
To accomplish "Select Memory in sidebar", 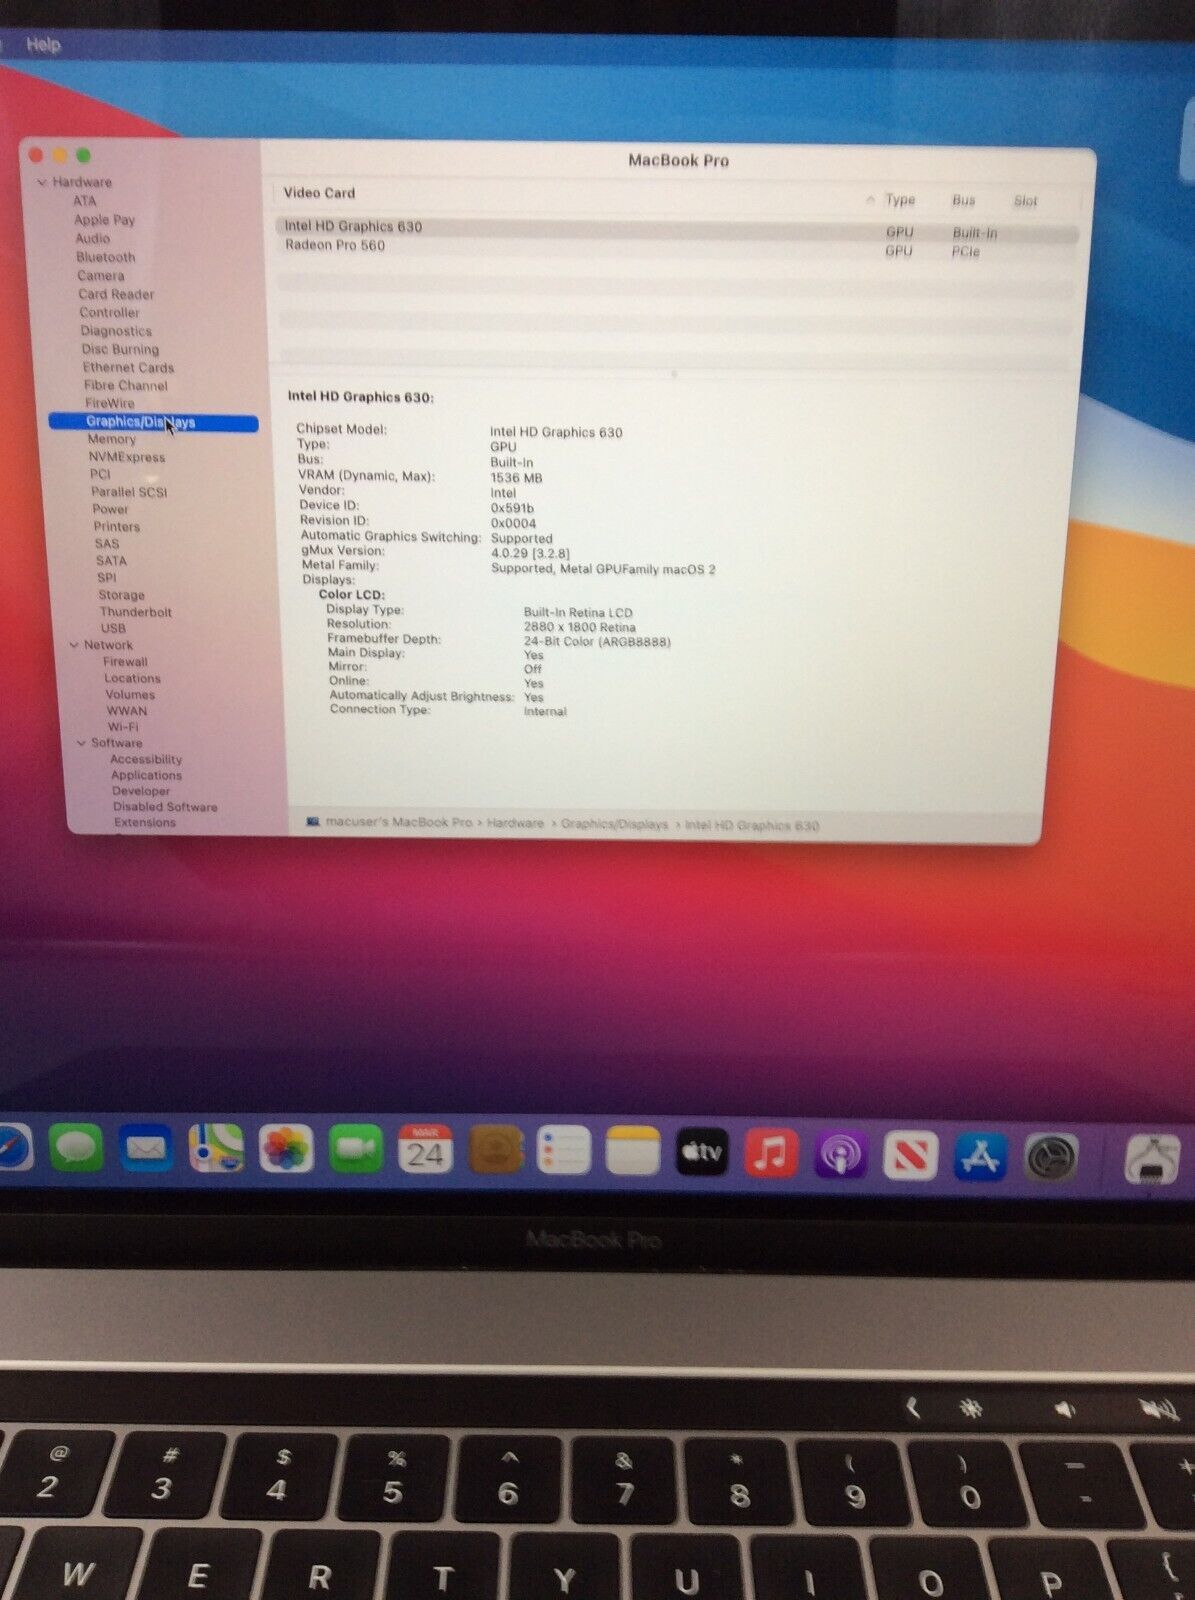I will click(111, 439).
